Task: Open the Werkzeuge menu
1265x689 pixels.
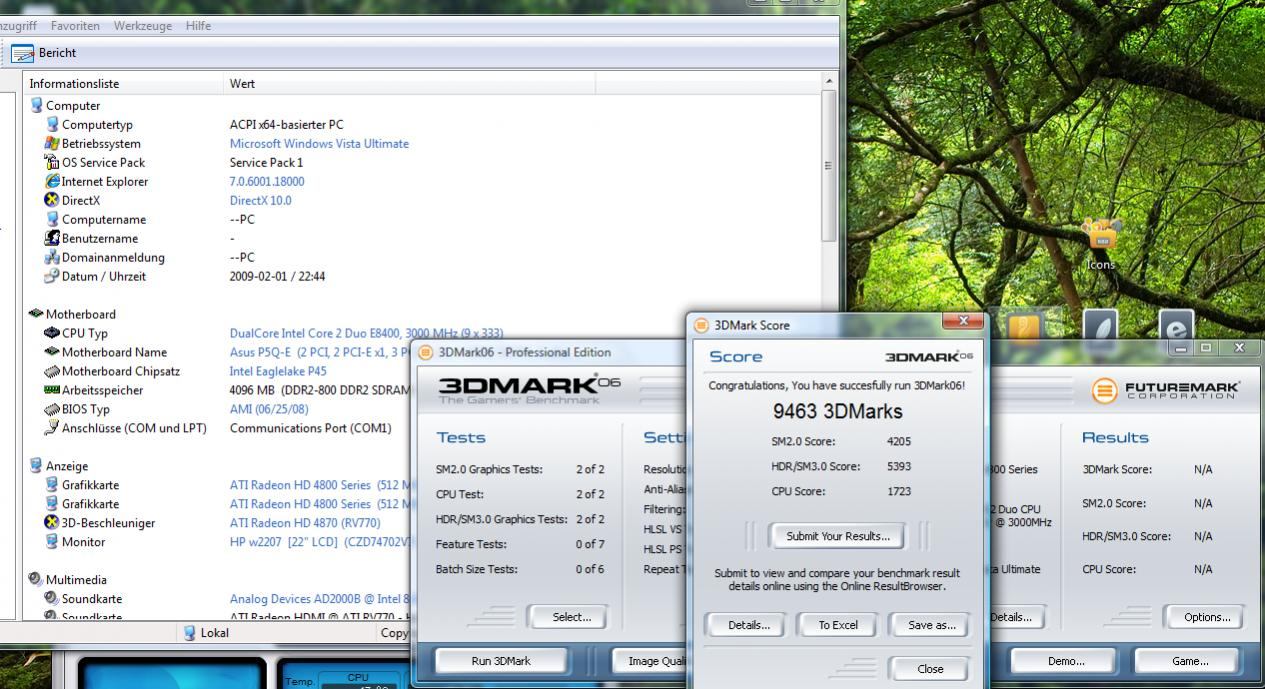Action: [x=143, y=26]
